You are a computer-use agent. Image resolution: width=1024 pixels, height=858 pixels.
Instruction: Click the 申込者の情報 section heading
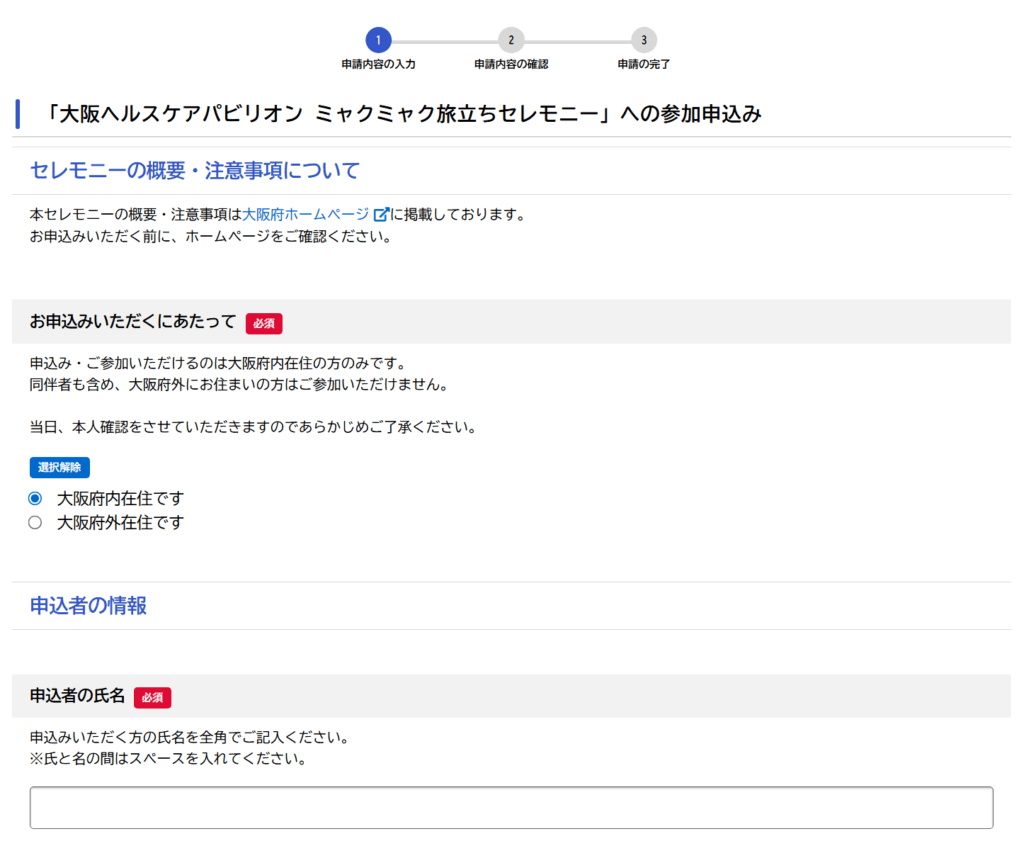[88, 605]
